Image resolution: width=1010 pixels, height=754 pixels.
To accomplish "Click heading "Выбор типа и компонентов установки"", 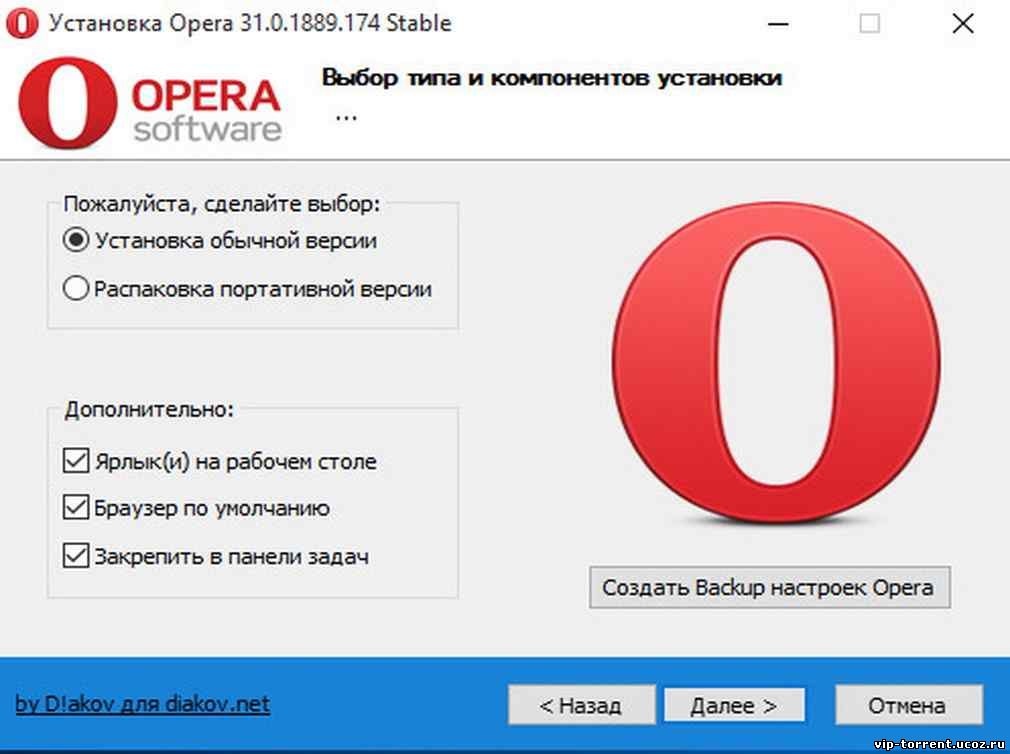I will point(551,78).
